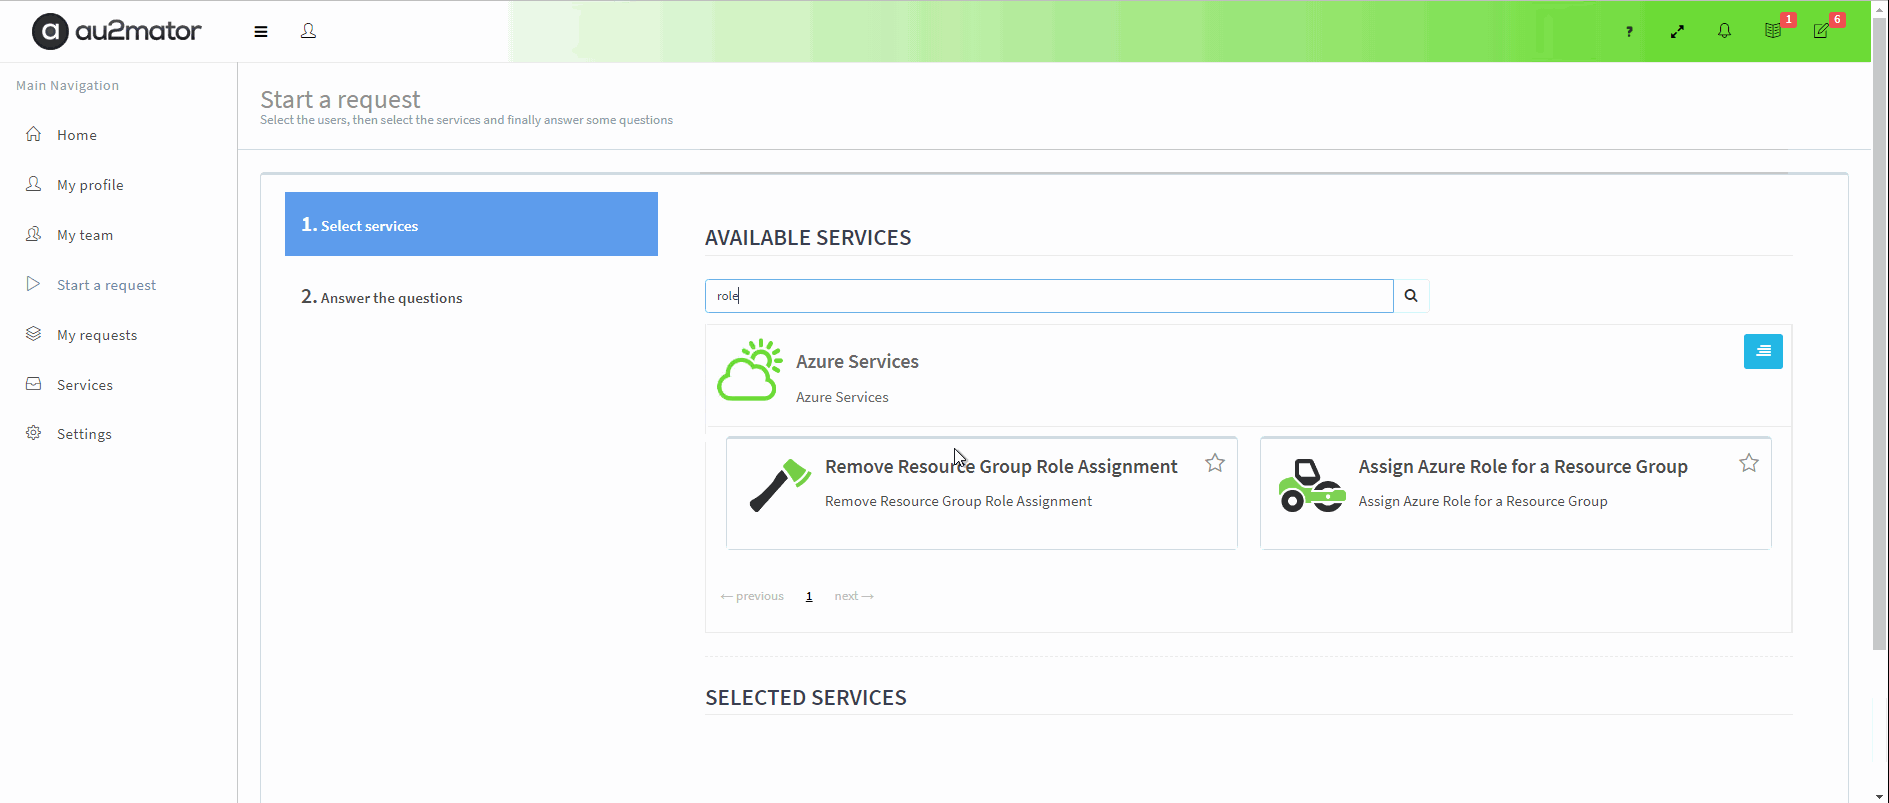This screenshot has width=1889, height=803.
Task: Click the hamburger menu icon in header
Action: [x=261, y=32]
